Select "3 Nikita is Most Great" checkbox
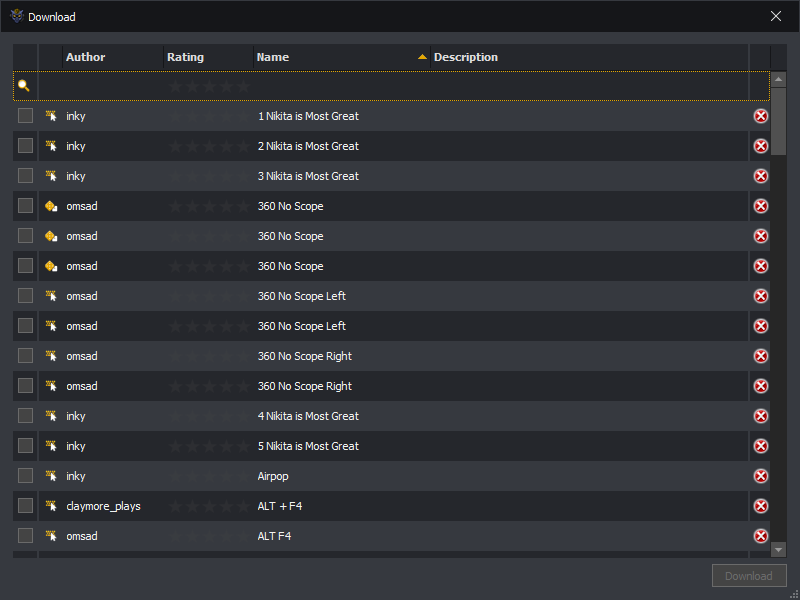Viewport: 800px width, 600px height. 26,176
